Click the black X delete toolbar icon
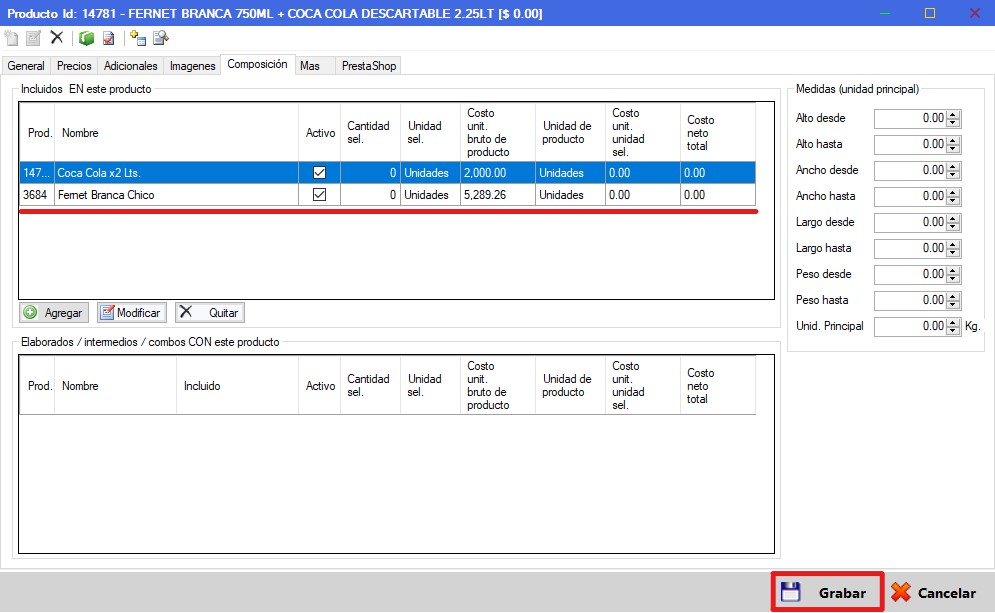The height and width of the screenshot is (613, 995). [x=57, y=37]
